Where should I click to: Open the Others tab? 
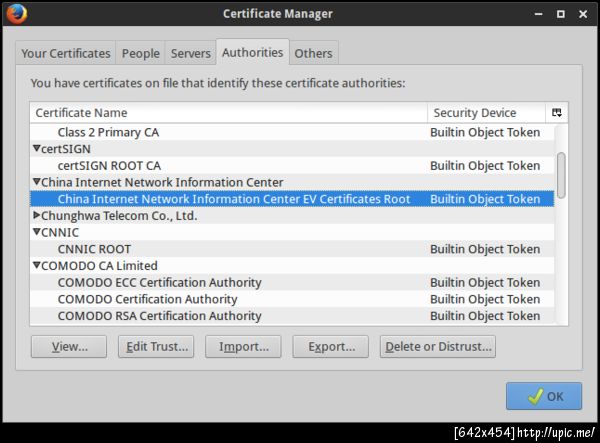313,53
